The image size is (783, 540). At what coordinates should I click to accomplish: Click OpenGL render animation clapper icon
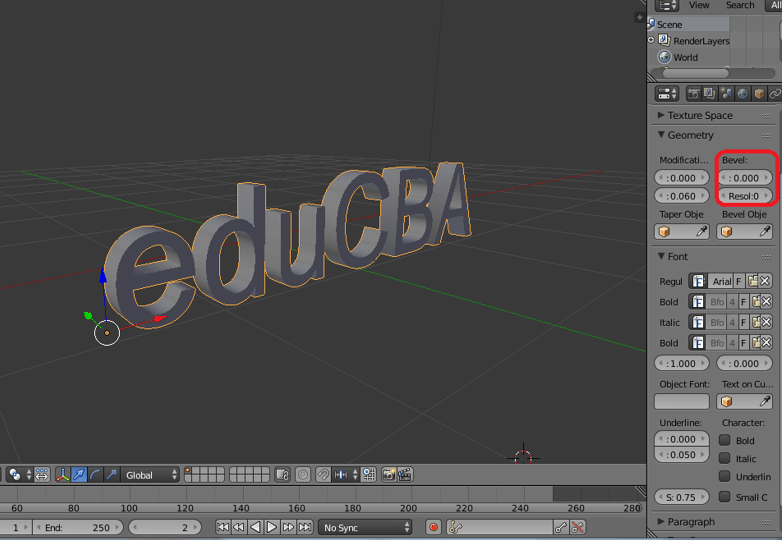(x=405, y=475)
